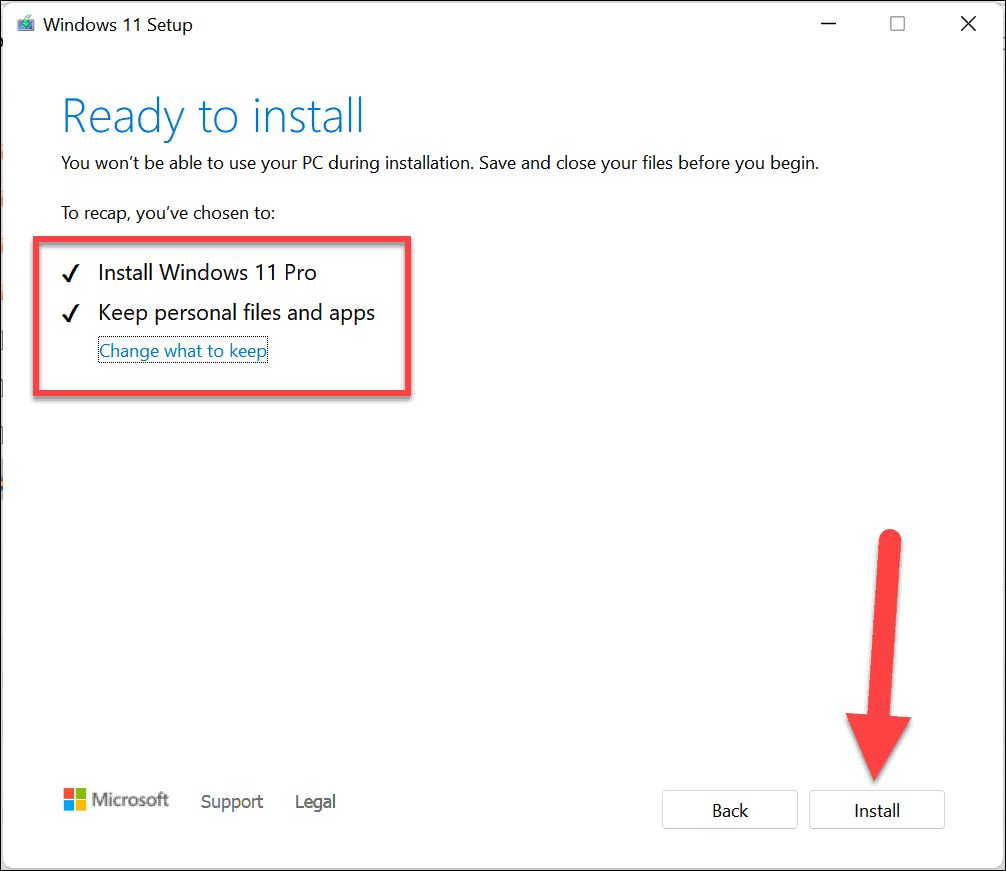Go back to the previous setup step
The height and width of the screenshot is (871, 1006).
729,810
